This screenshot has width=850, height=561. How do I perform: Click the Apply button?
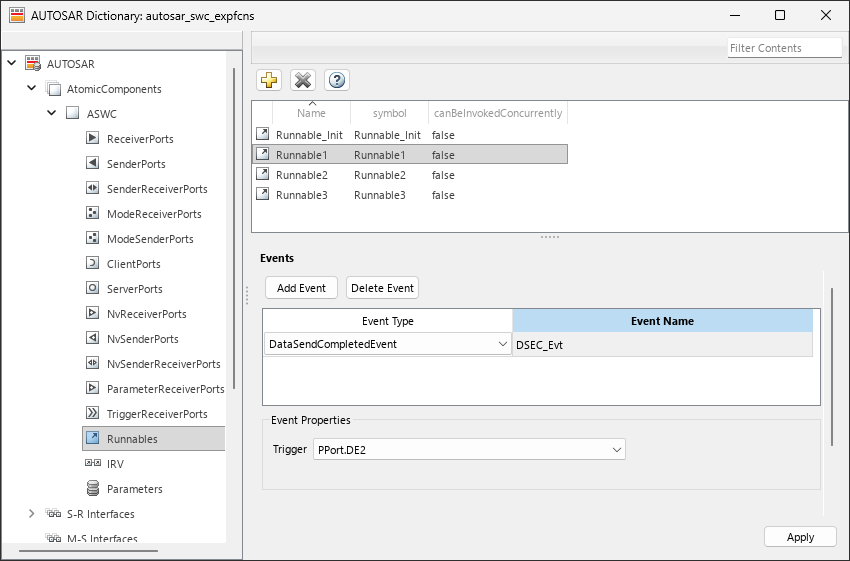800,537
